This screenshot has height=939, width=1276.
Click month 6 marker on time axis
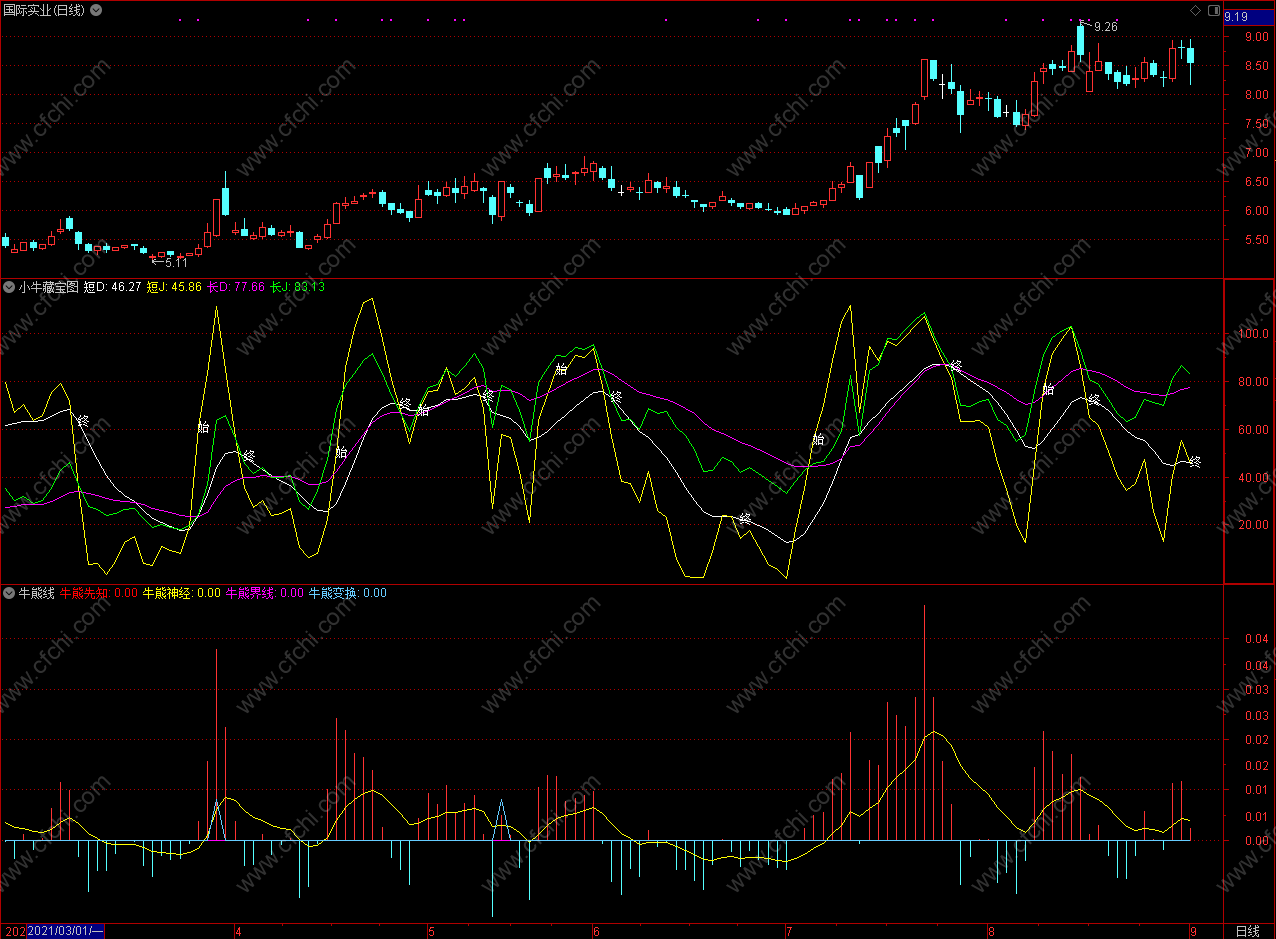coord(597,931)
